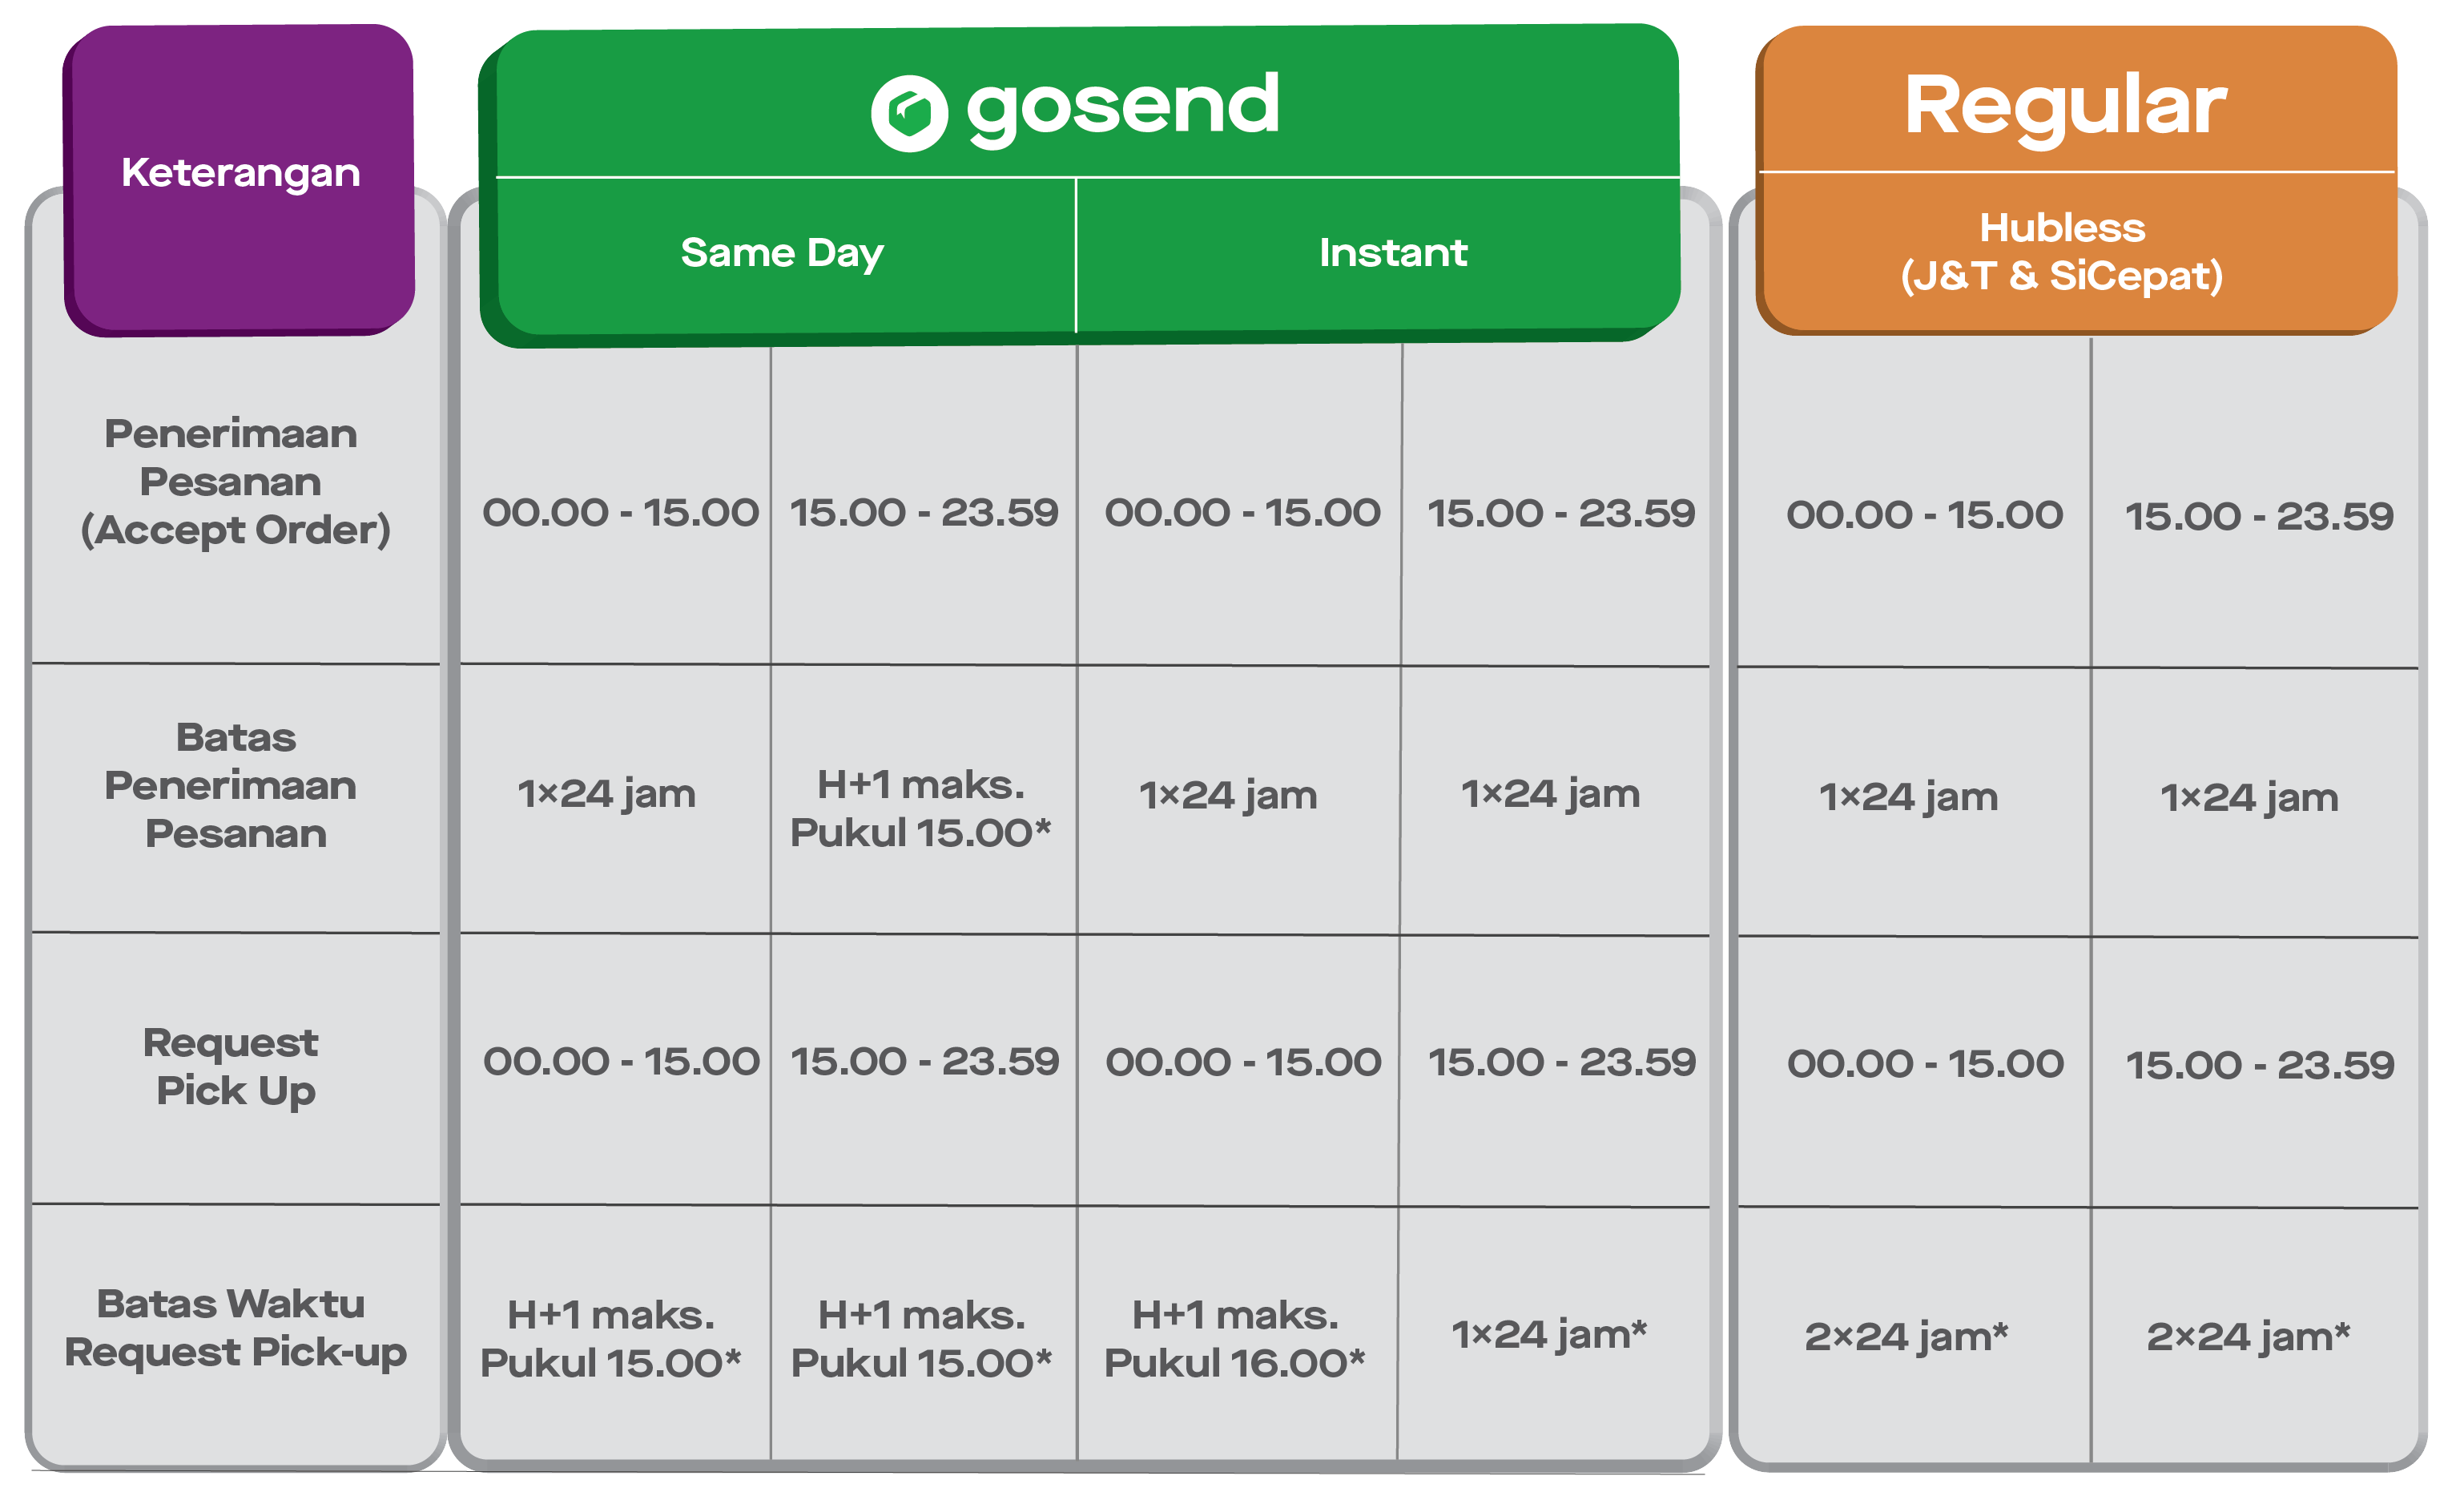Click the orange Regular heading
The width and height of the screenshot is (2464, 1500).
coord(2064,105)
